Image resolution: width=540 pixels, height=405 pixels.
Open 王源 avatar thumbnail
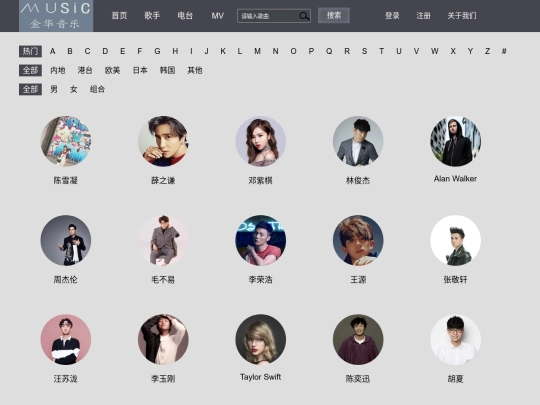pyautogui.click(x=358, y=240)
